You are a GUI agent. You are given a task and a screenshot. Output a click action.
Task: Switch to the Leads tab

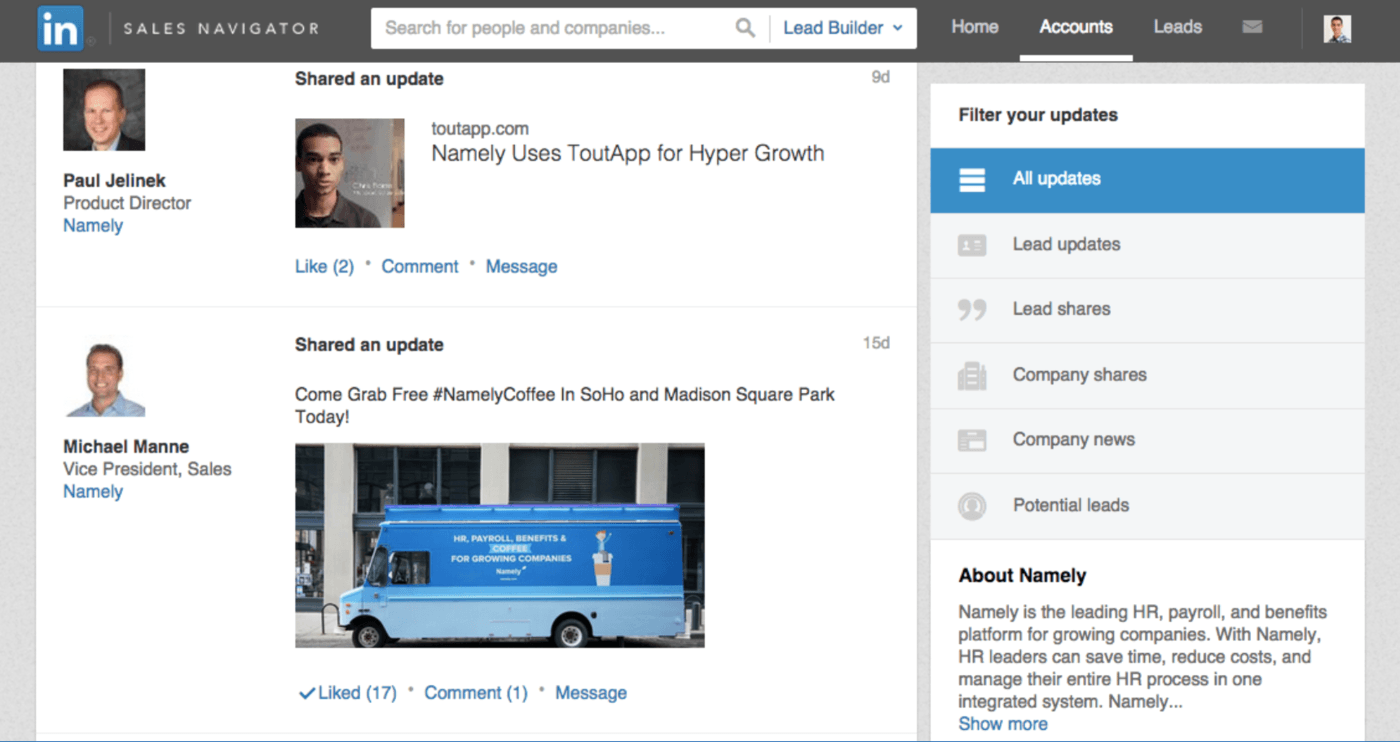(x=1177, y=27)
